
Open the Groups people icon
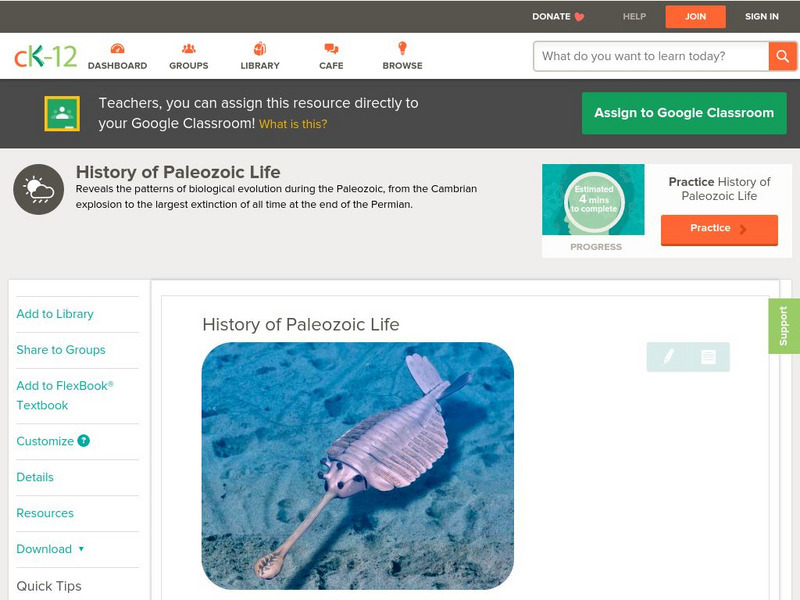click(x=189, y=48)
